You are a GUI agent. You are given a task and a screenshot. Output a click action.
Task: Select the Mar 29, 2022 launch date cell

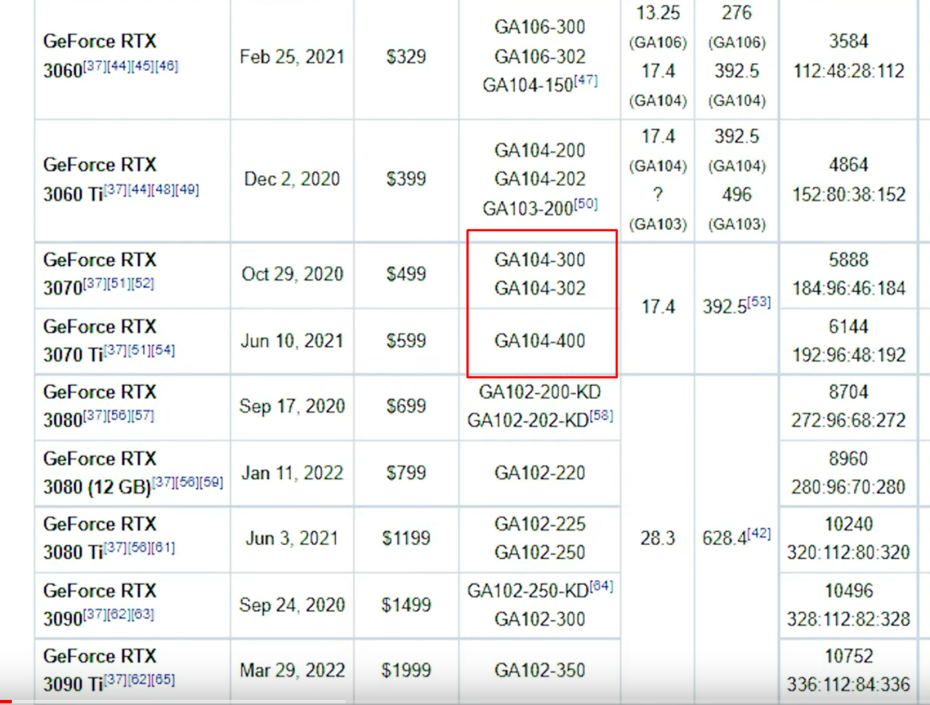pos(292,671)
